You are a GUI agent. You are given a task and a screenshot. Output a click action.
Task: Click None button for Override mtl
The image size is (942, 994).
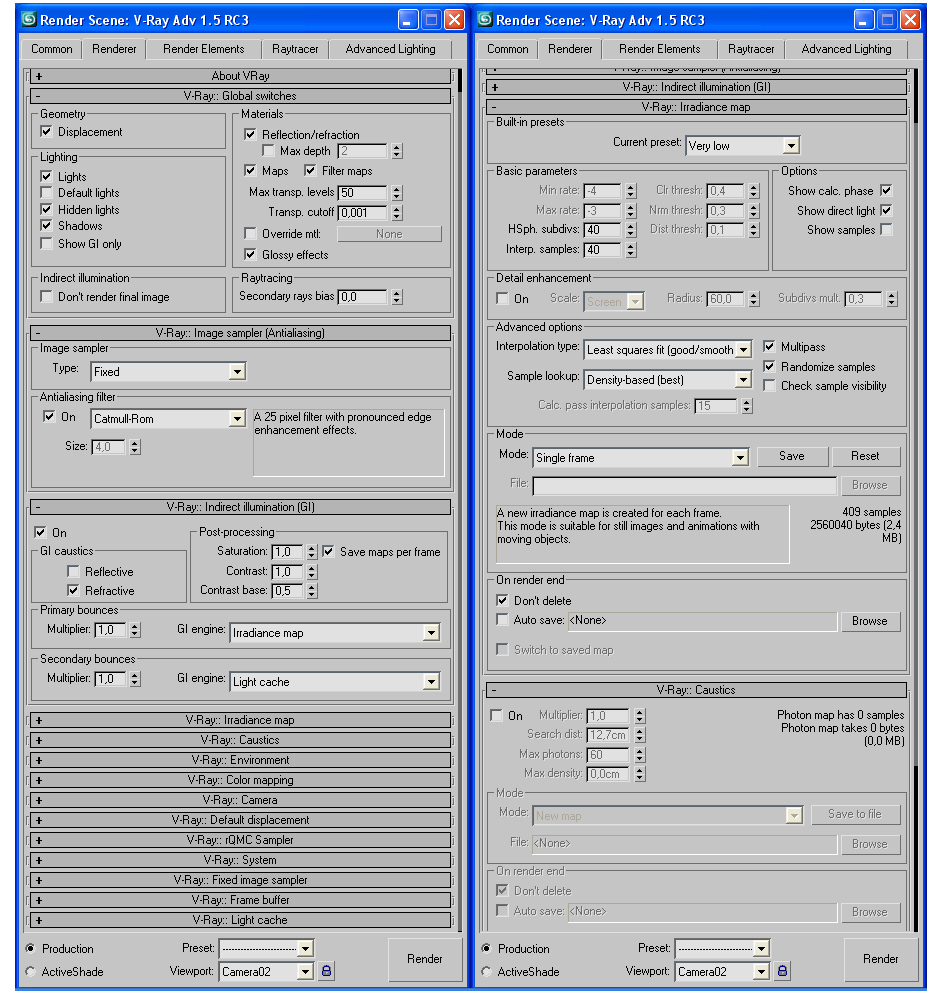coord(389,234)
